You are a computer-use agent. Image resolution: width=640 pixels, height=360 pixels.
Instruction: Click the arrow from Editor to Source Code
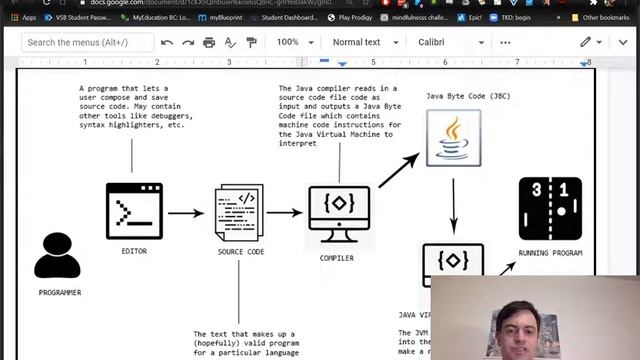[186, 213]
